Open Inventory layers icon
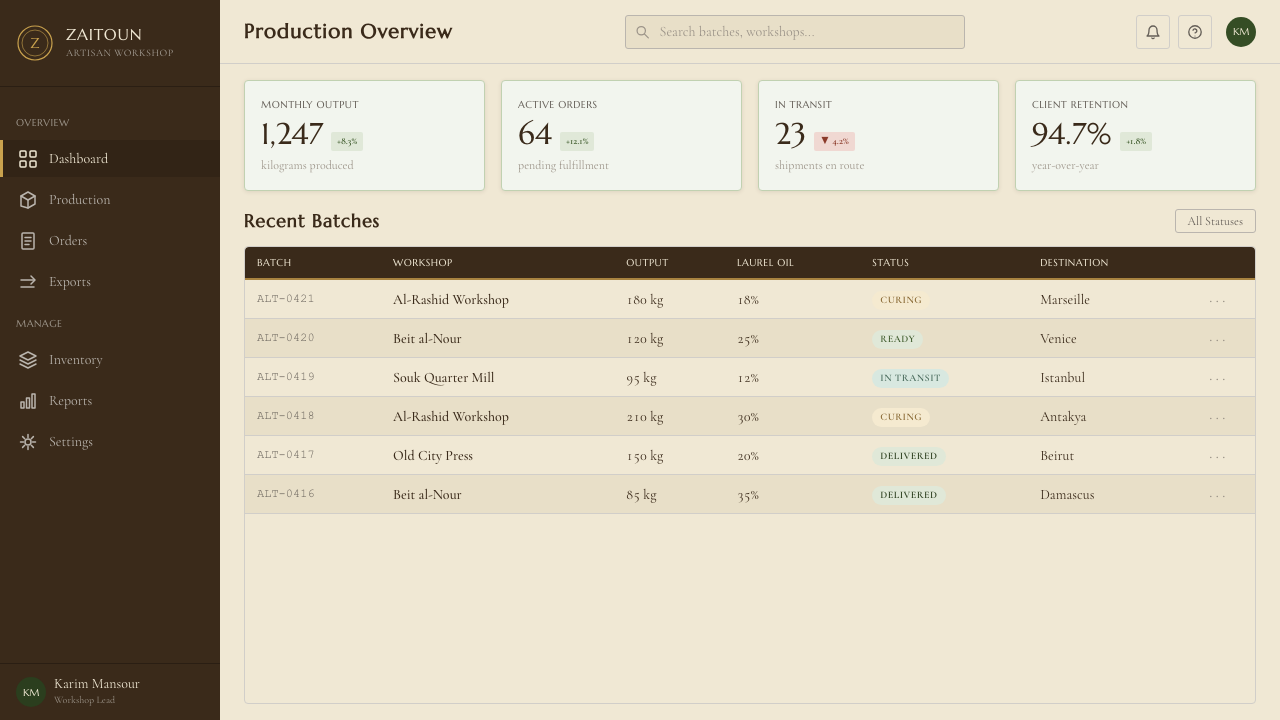The image size is (1280, 720). (28, 360)
